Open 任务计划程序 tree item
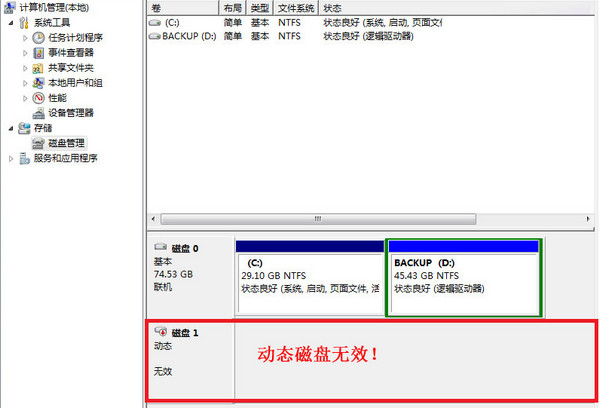 tap(75, 38)
